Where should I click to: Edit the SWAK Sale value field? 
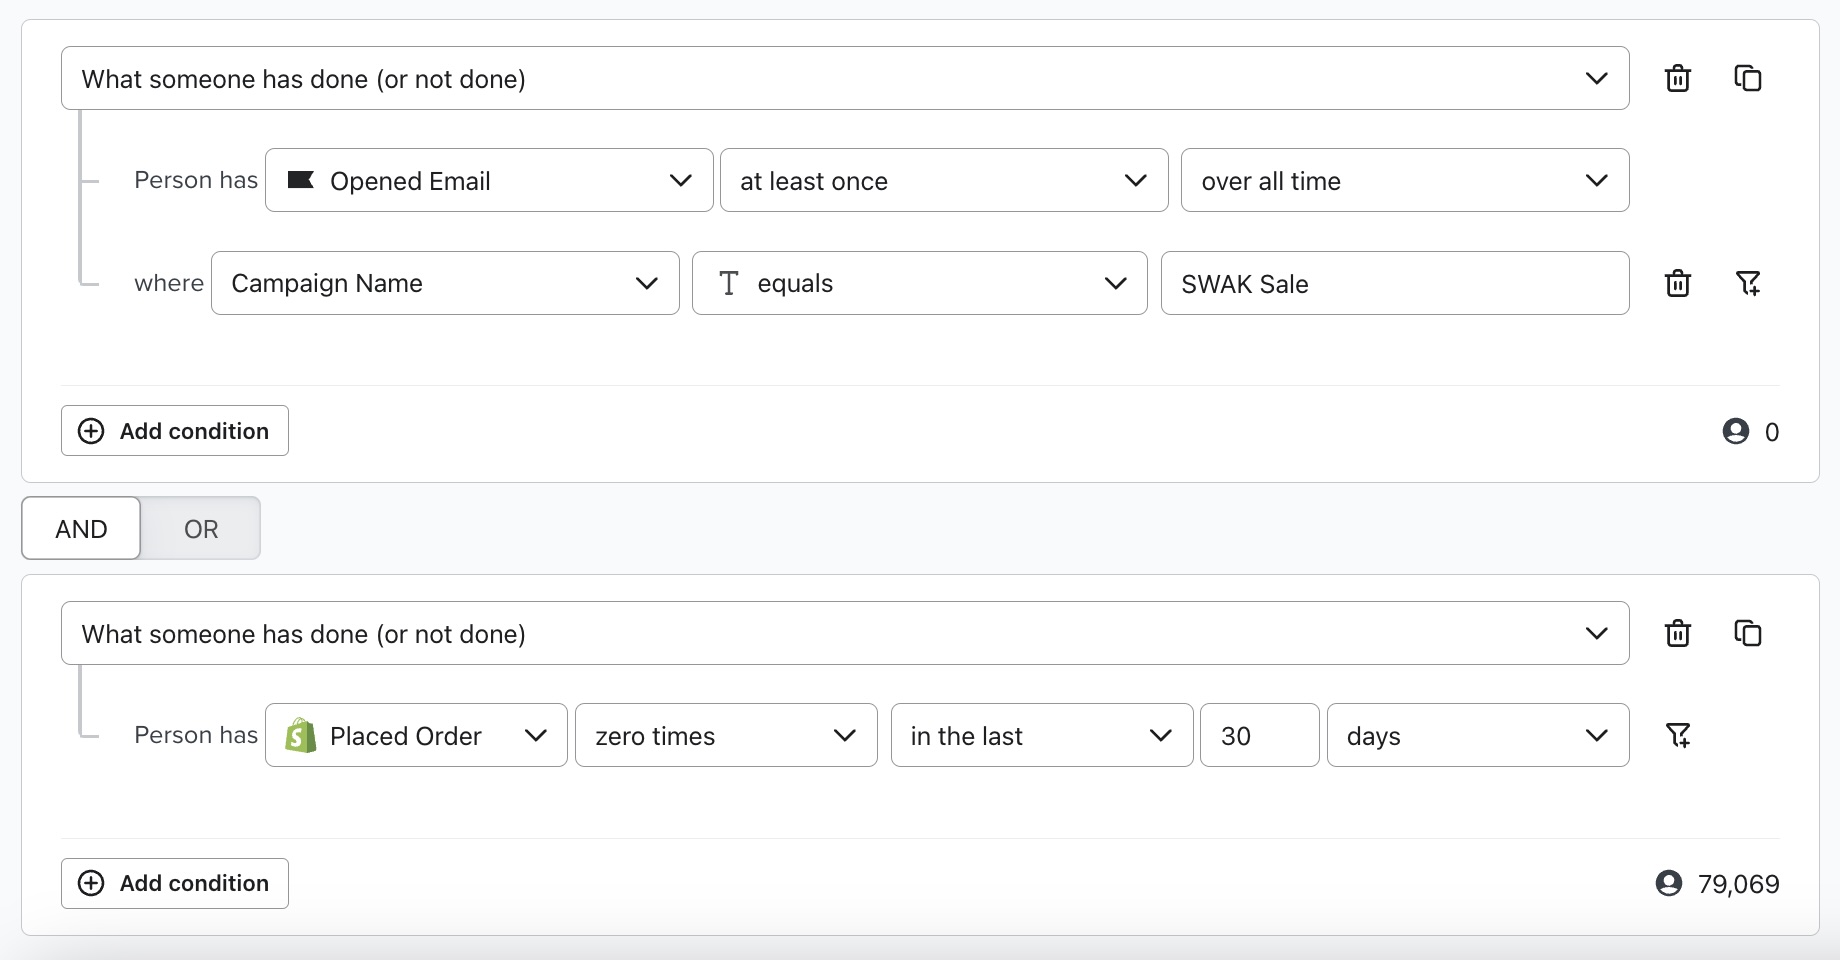[1395, 283]
